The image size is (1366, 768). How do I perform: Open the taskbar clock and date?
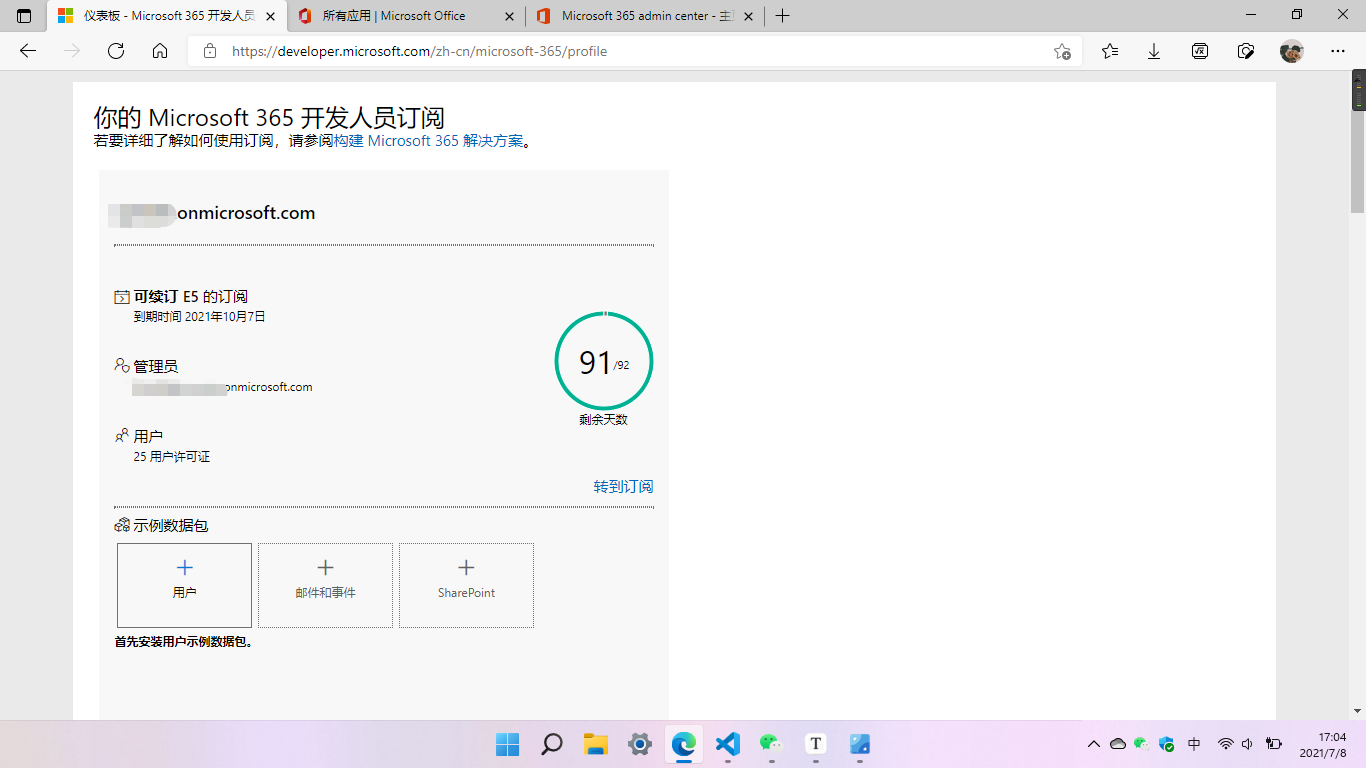1323,744
